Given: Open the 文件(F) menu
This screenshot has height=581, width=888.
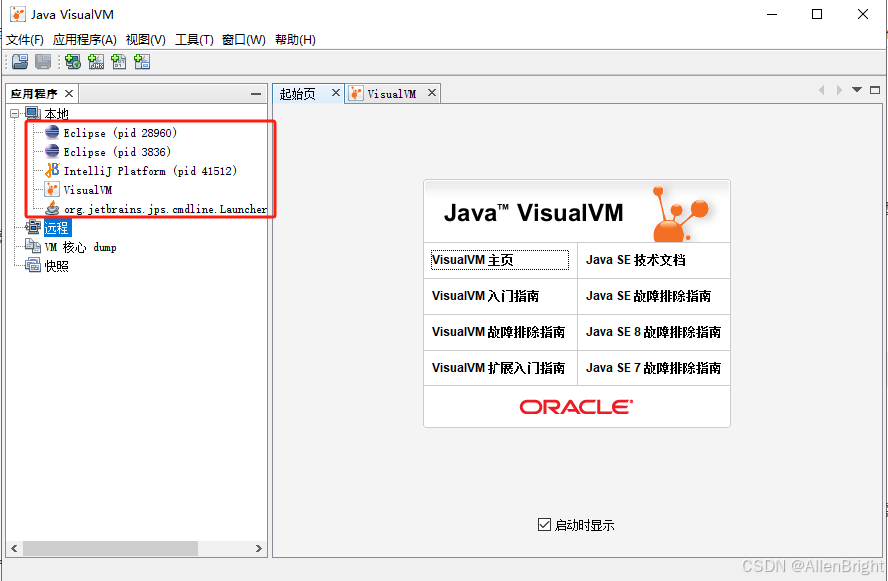Looking at the screenshot, I should [25, 40].
